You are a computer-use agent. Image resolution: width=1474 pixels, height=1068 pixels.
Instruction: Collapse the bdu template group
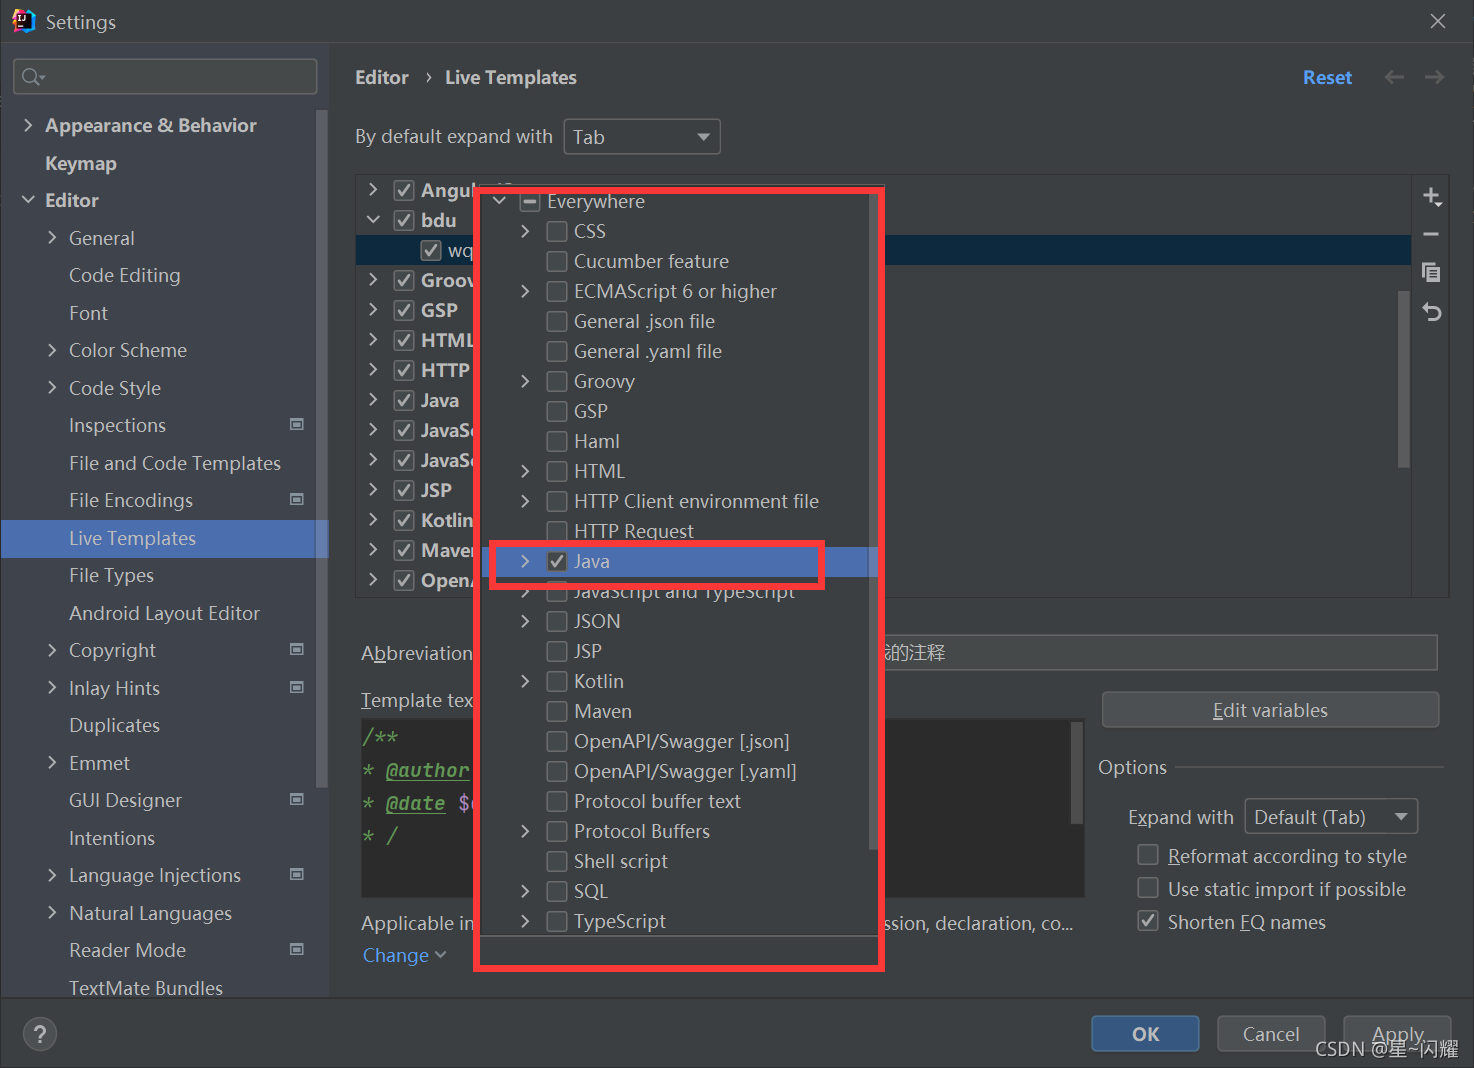pos(373,220)
